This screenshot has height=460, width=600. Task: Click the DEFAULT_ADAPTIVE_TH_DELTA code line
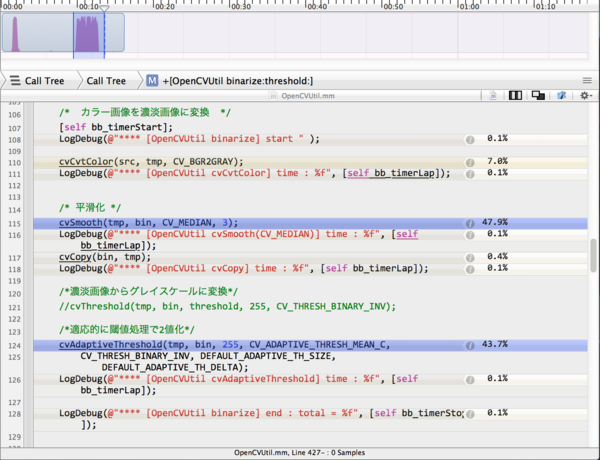click(175, 368)
